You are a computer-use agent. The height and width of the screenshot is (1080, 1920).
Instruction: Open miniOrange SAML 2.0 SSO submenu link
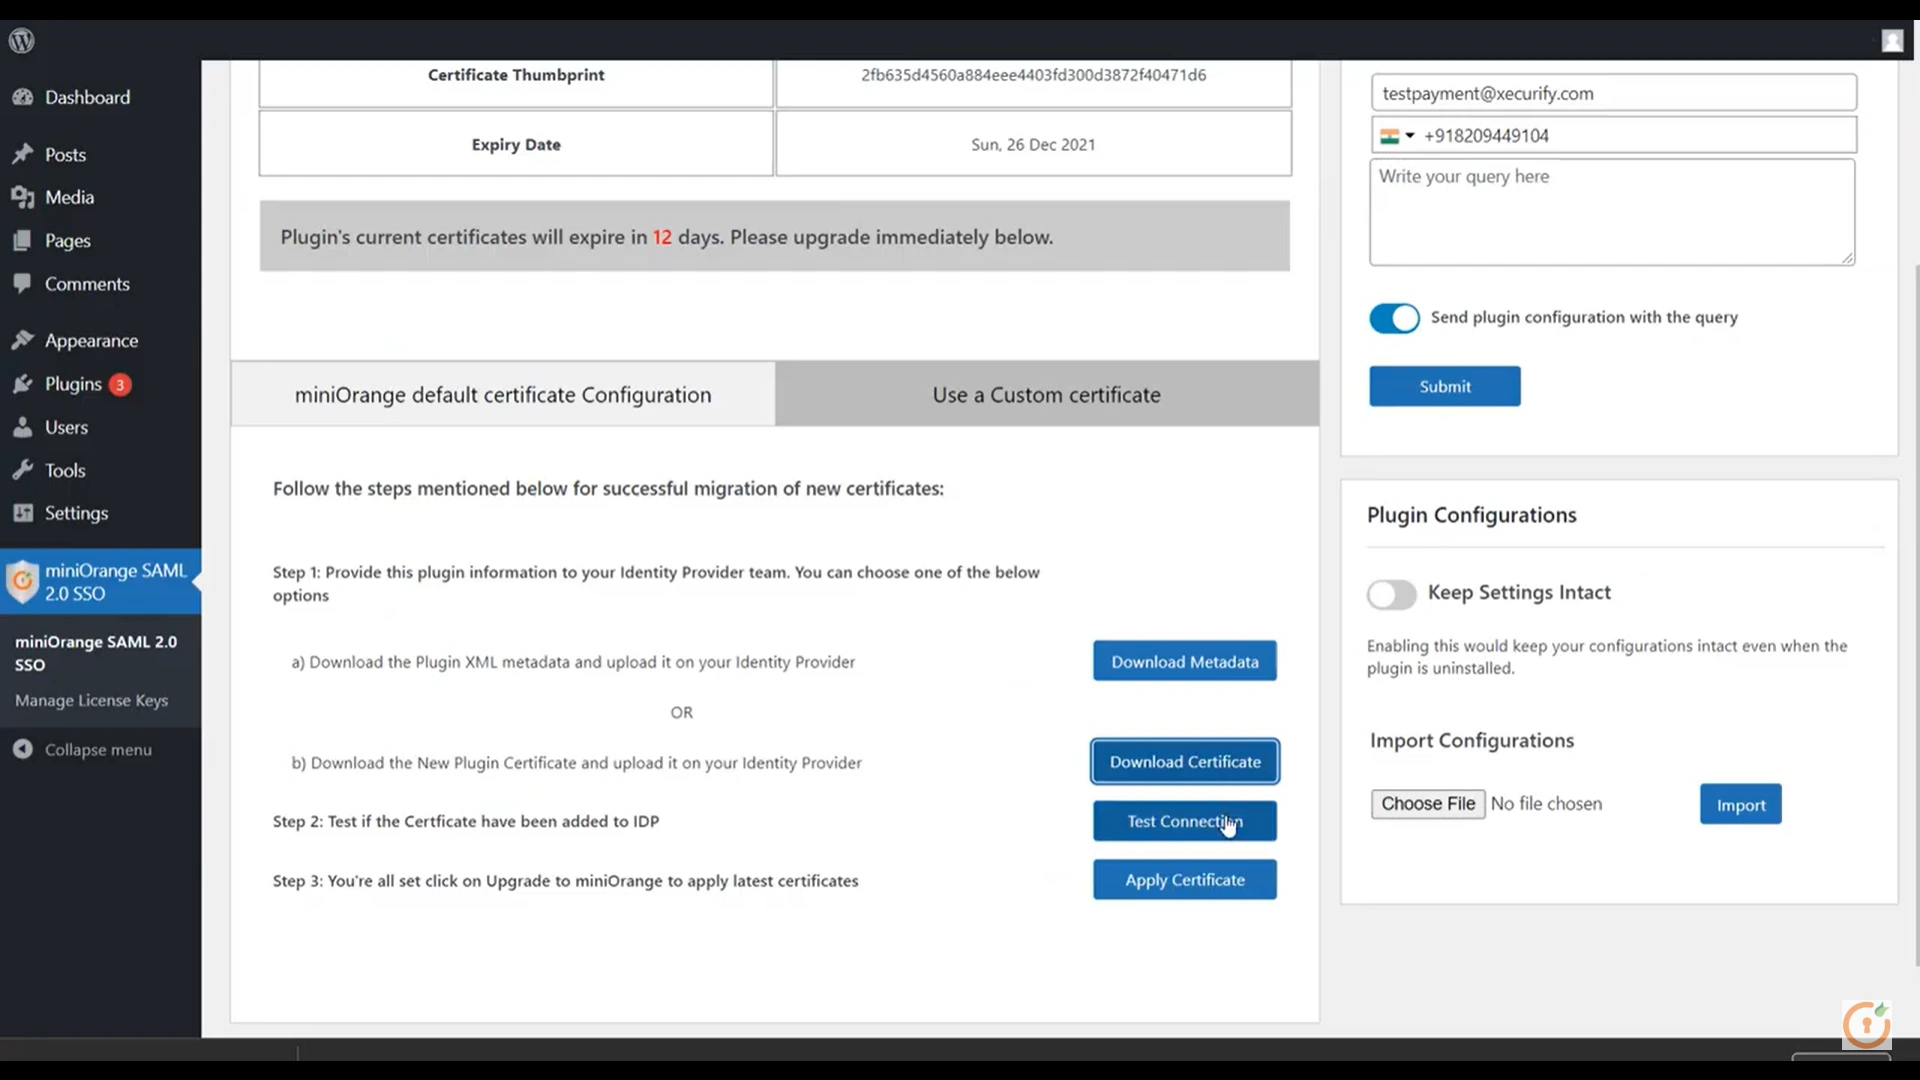[x=96, y=653]
